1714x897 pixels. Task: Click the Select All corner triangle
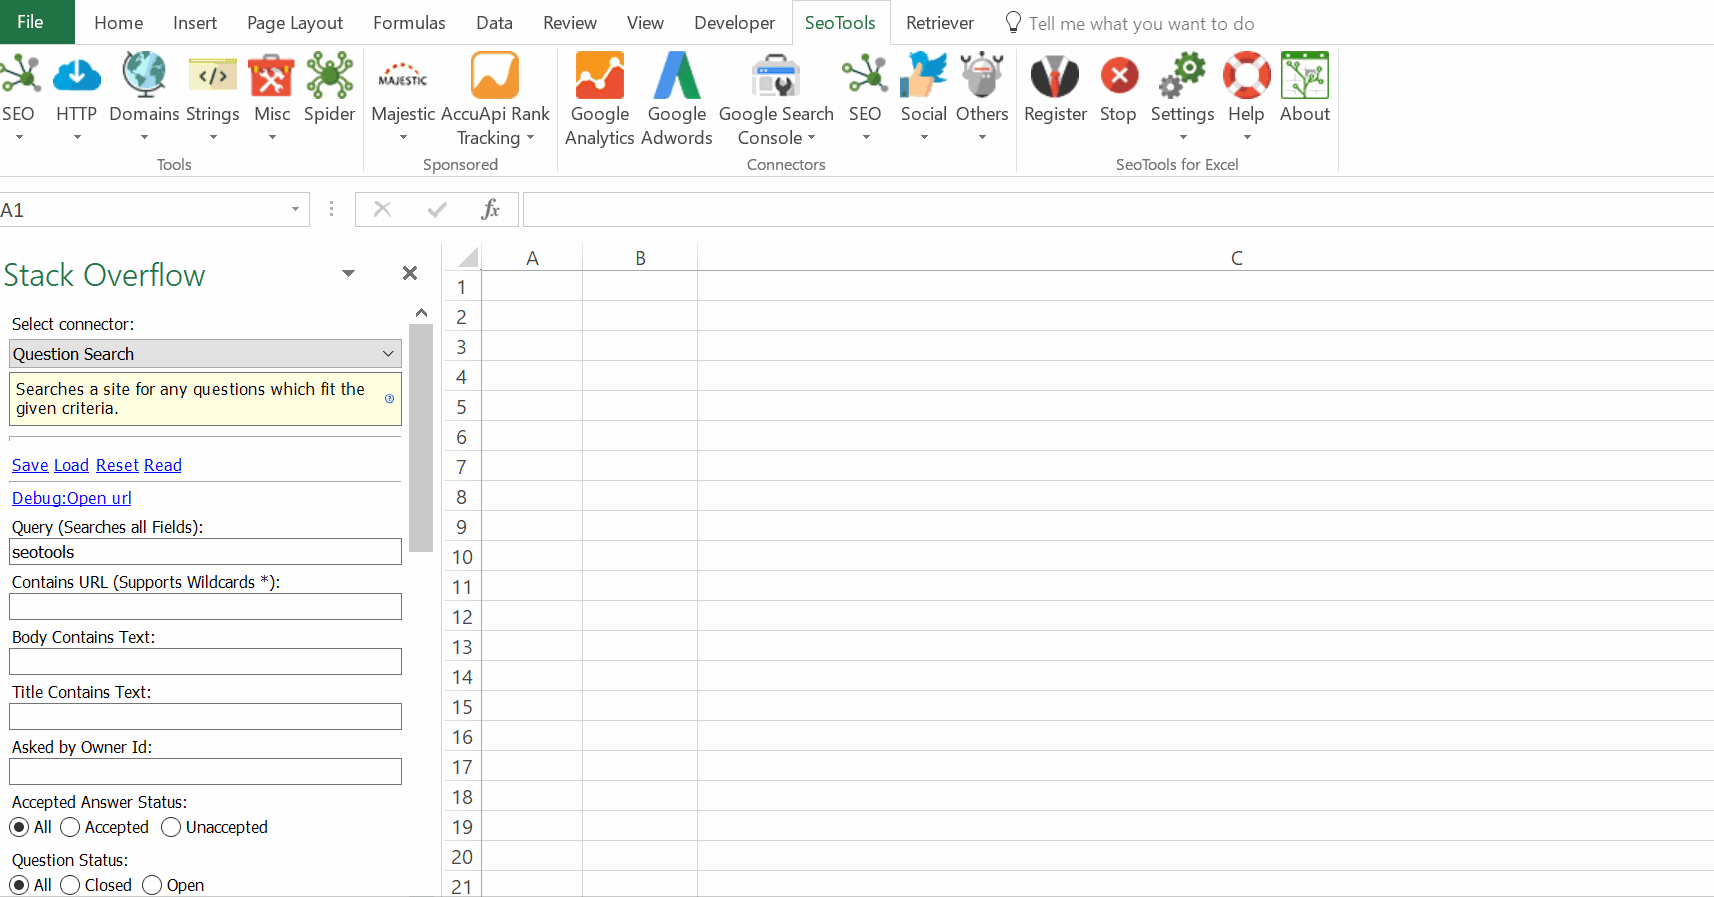(x=466, y=258)
